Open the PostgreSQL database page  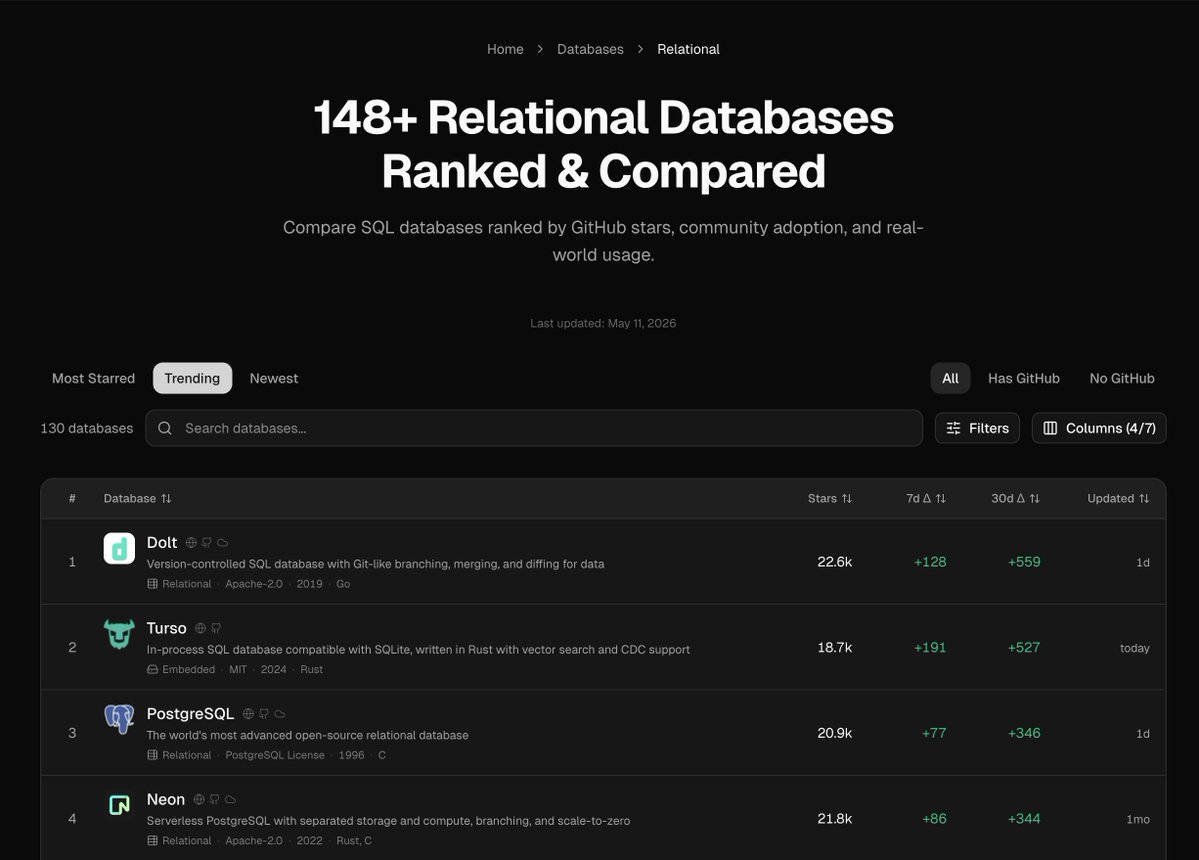[190, 713]
